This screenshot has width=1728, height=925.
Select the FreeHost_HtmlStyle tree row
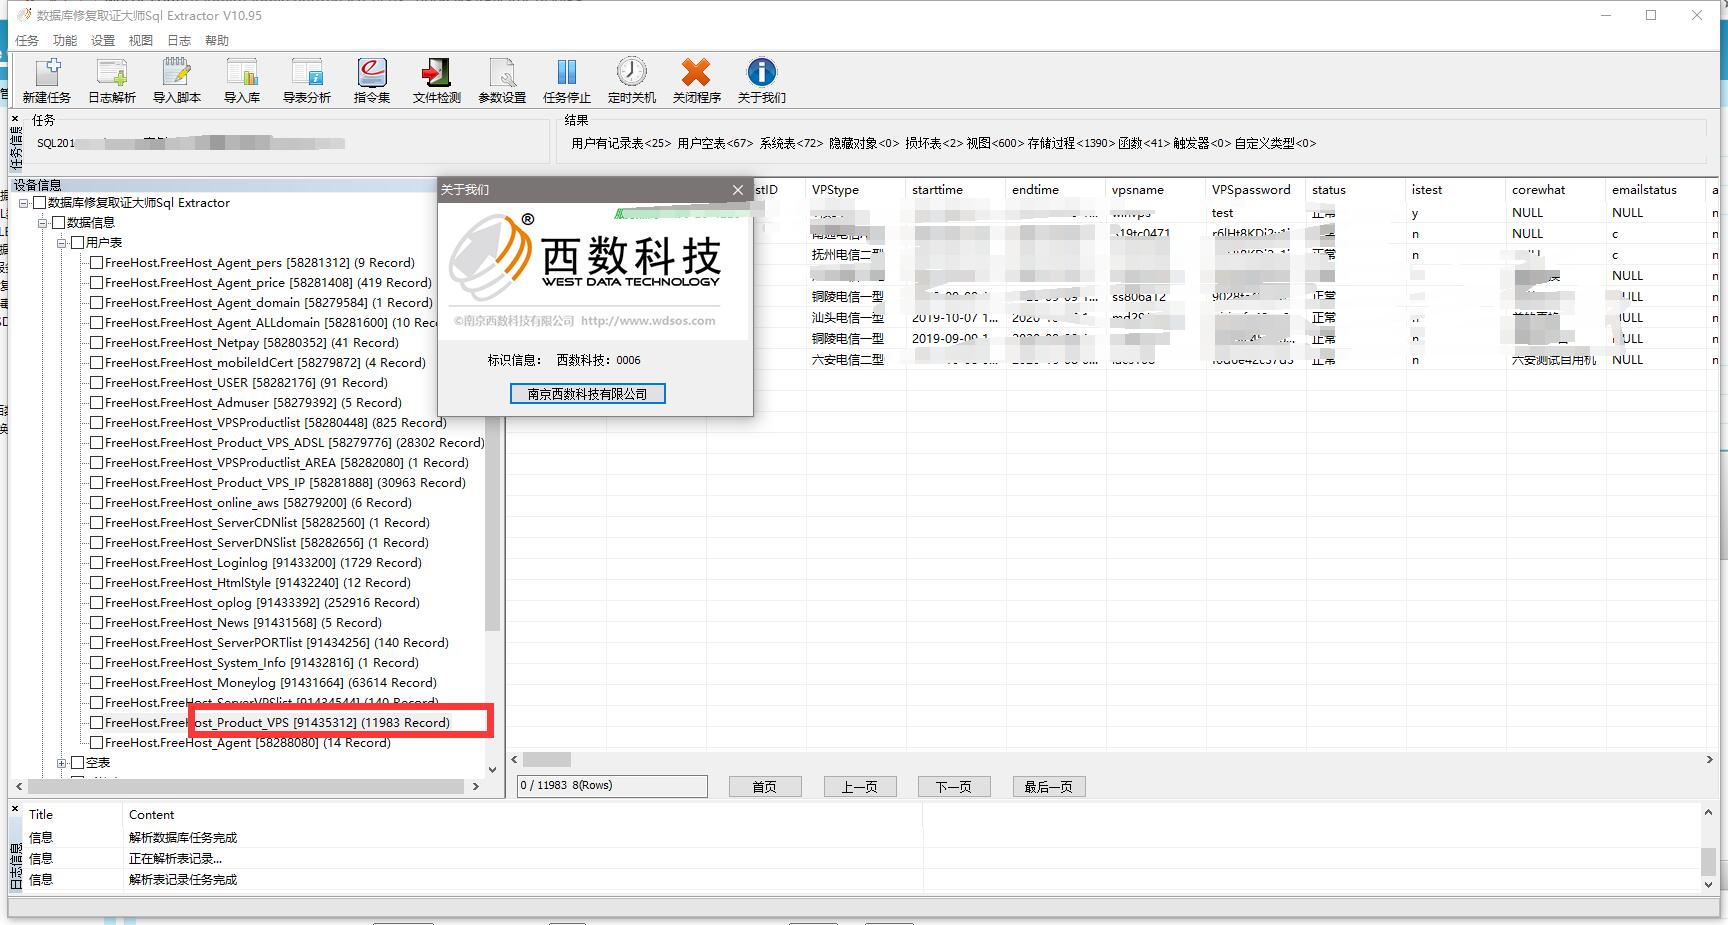point(258,582)
